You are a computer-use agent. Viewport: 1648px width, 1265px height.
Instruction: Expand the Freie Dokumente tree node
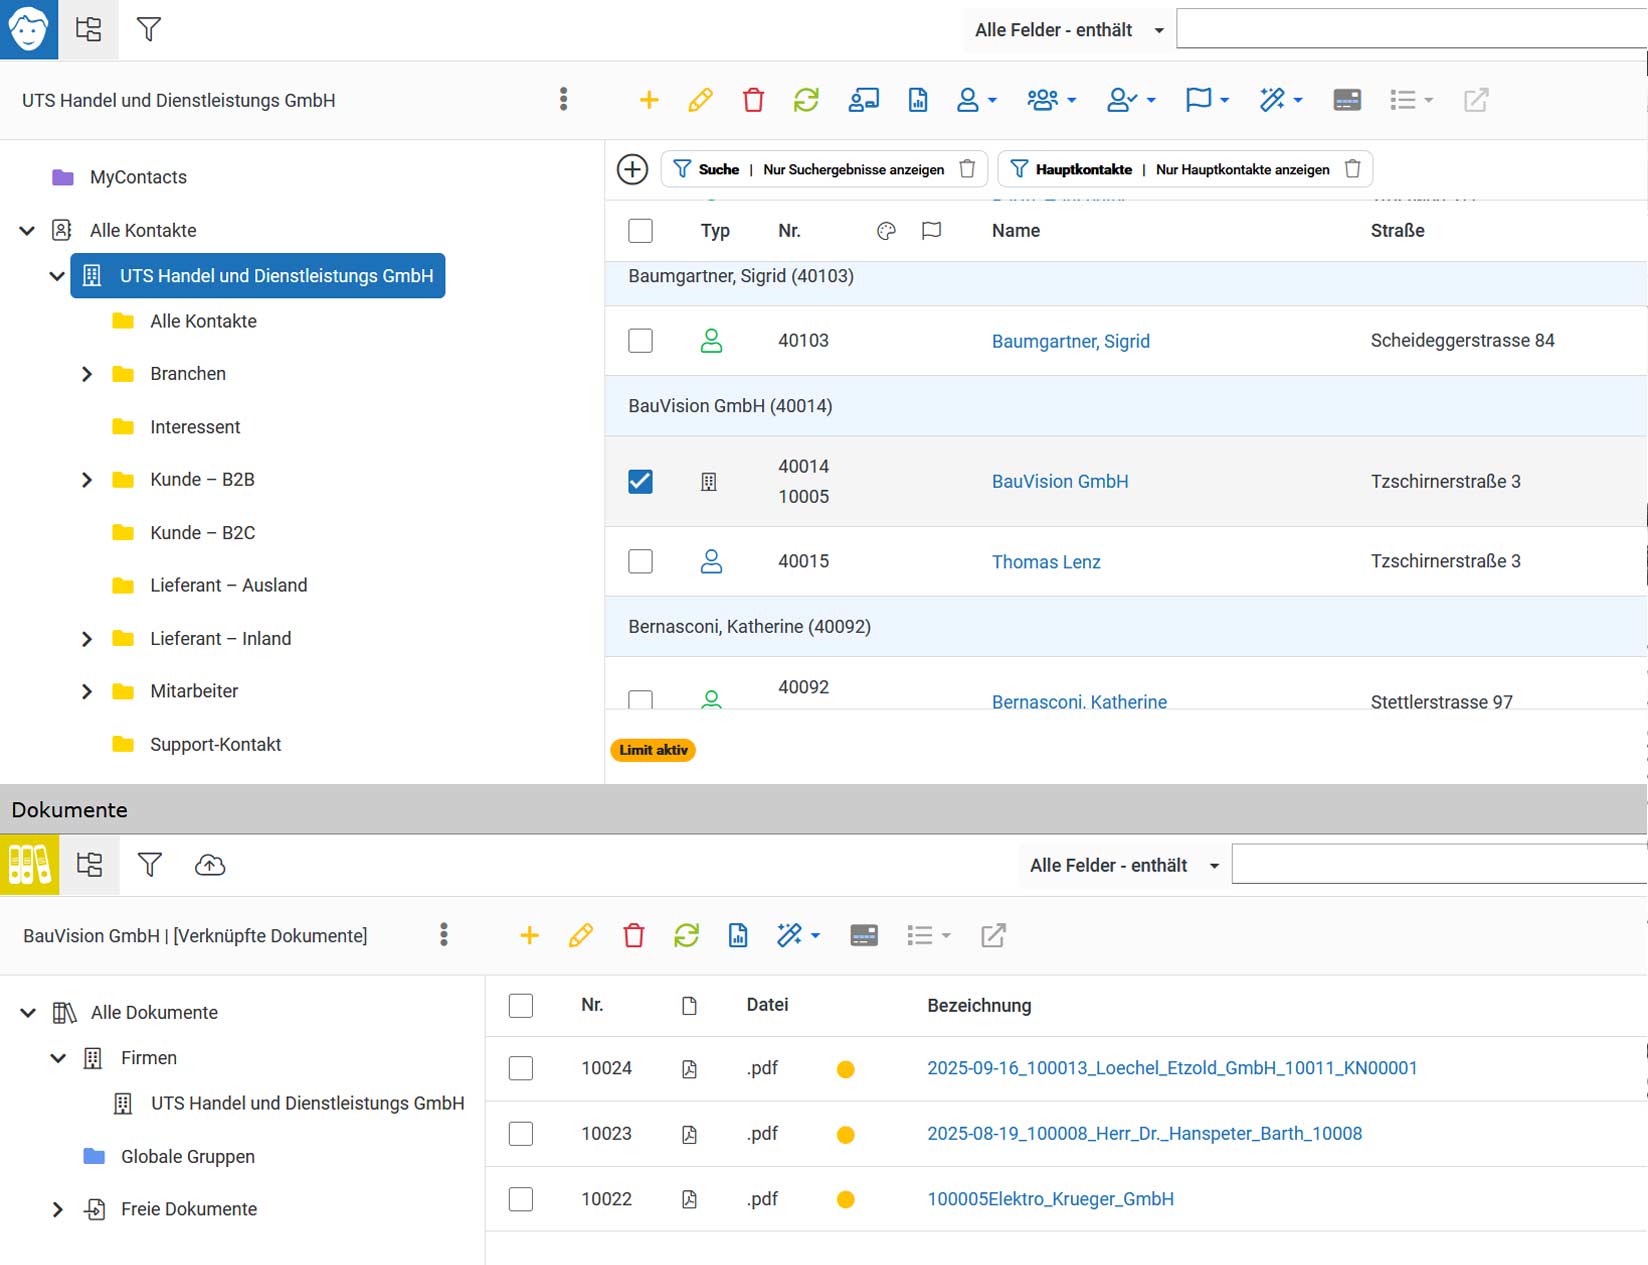(58, 1210)
